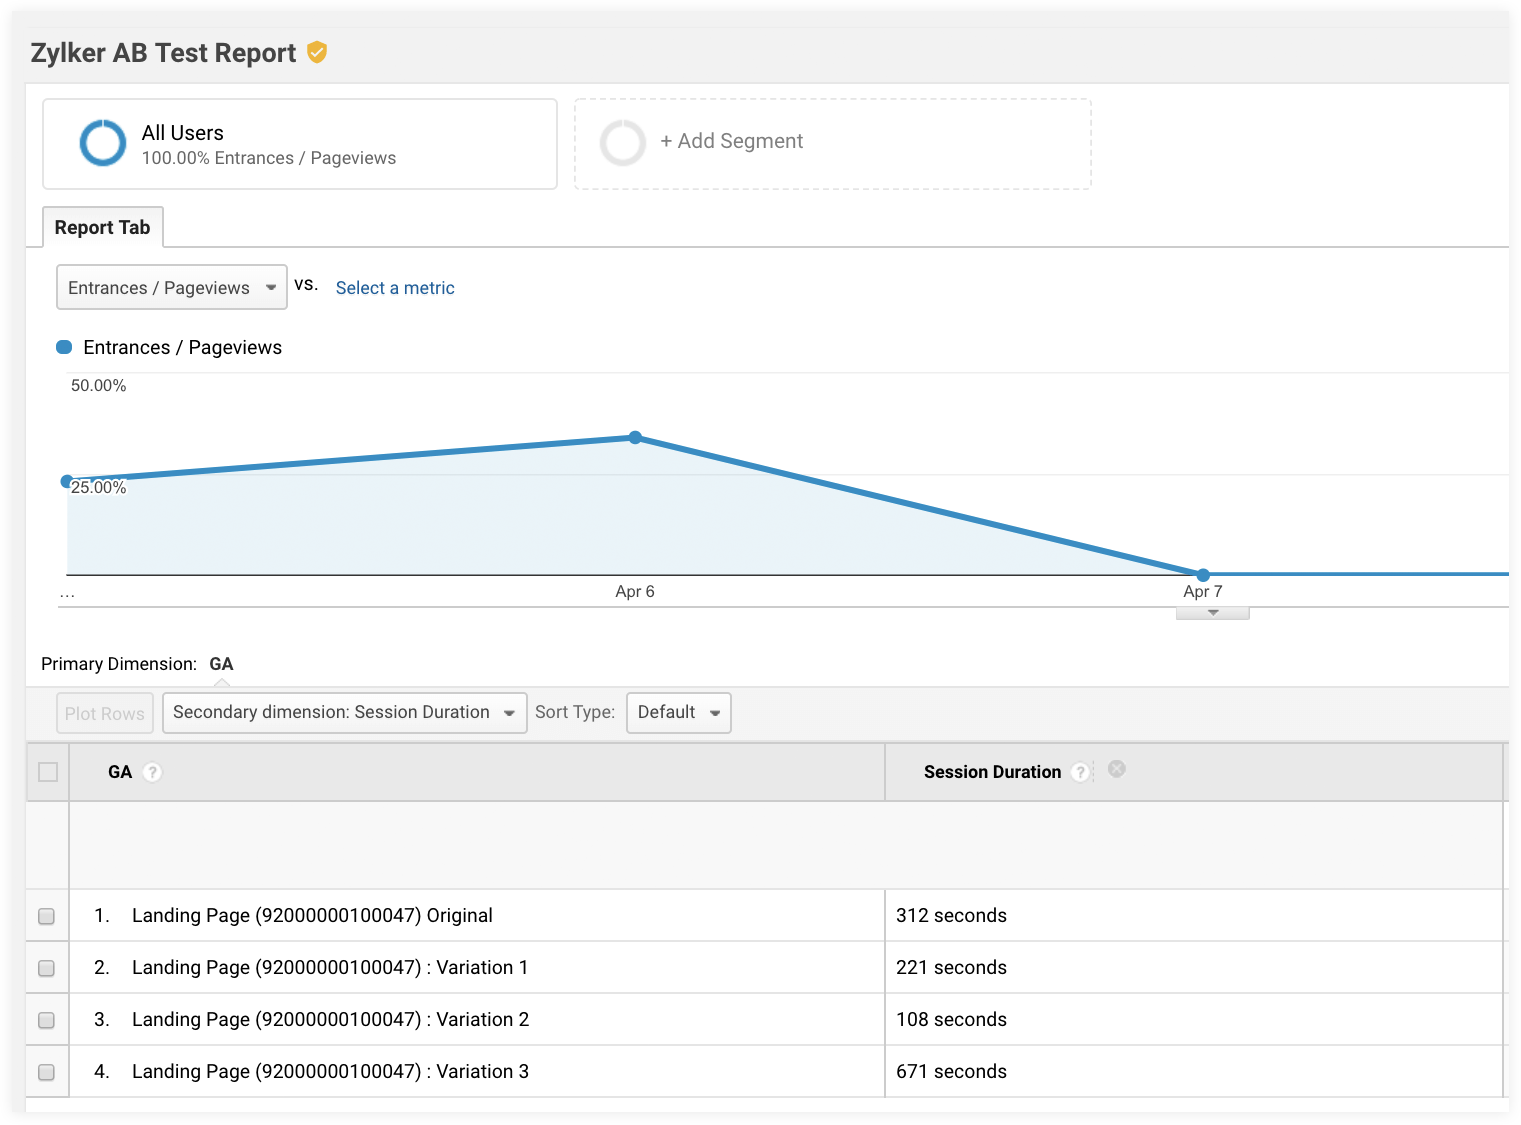Toggle the select-all checkbox in table header

point(47,772)
